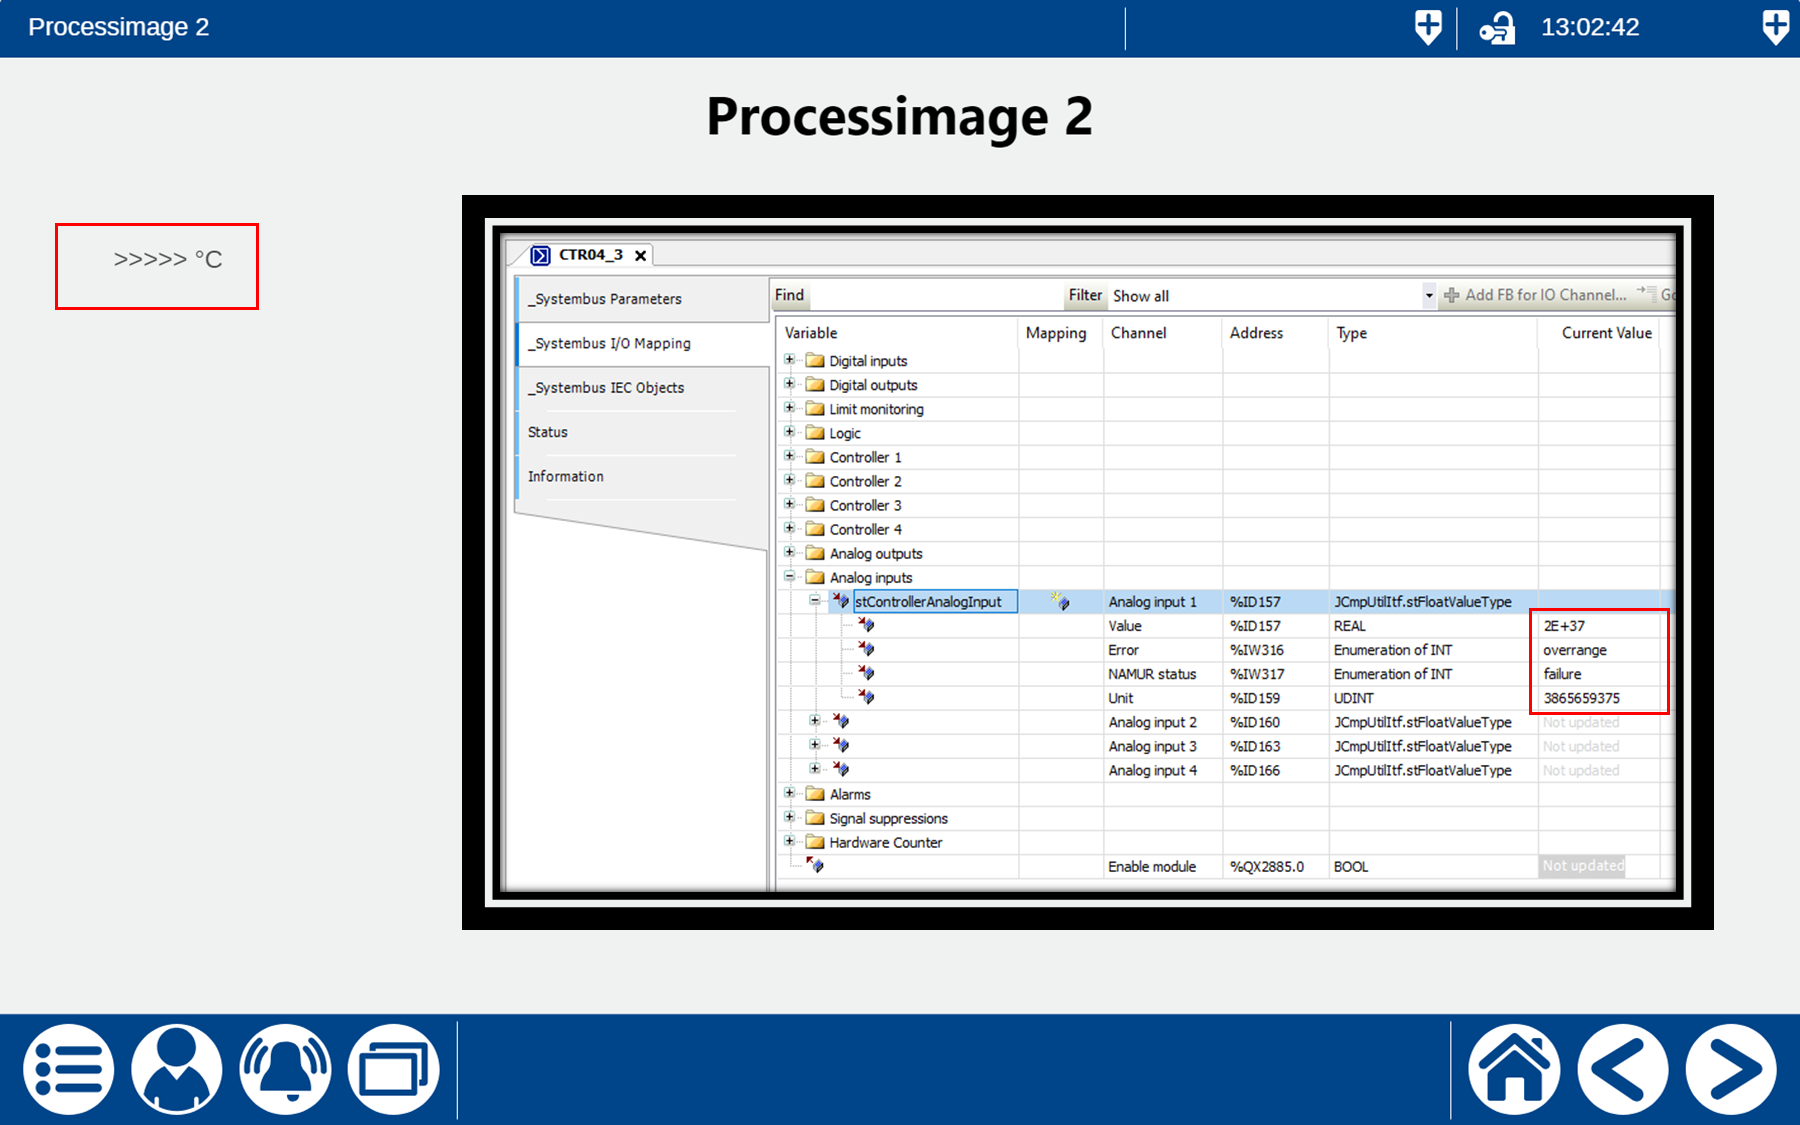This screenshot has height=1125, width=1800.
Task: Click the user profile icon
Action: point(177,1069)
